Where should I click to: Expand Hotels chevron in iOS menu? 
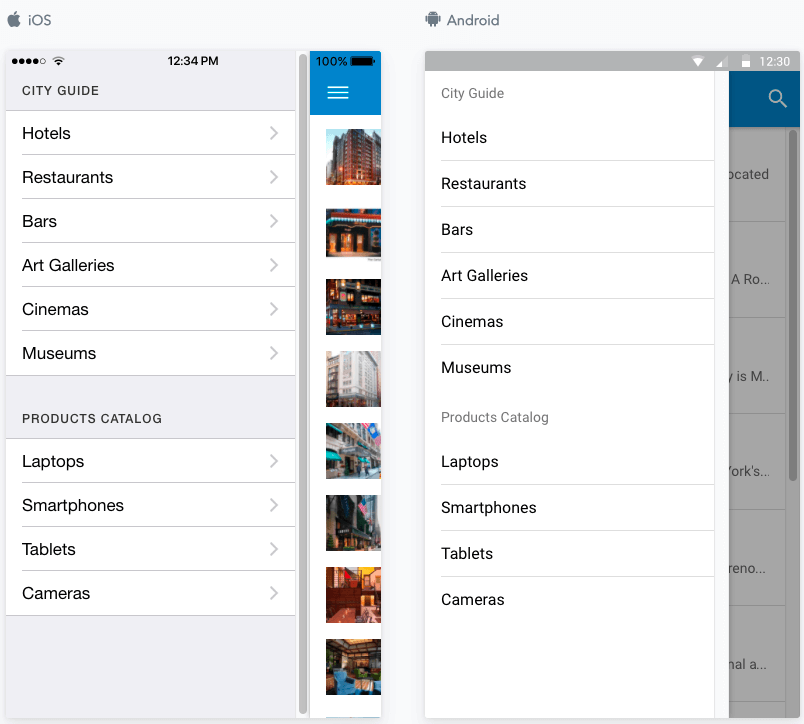[x=274, y=133]
